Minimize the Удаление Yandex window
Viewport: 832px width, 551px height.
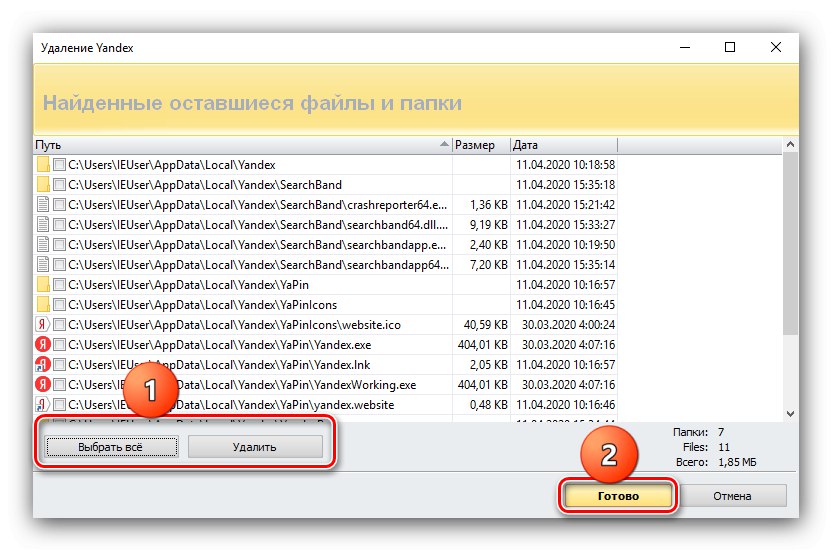pyautogui.click(x=685, y=47)
